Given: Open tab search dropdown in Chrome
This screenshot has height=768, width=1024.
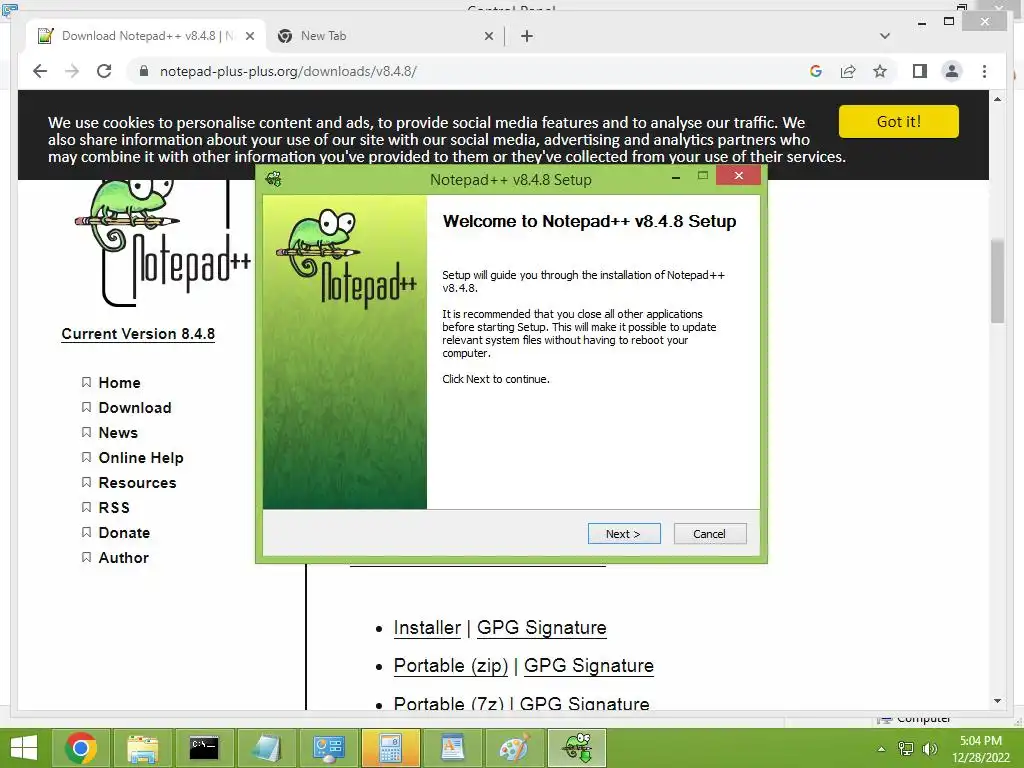Looking at the screenshot, I should (x=885, y=36).
